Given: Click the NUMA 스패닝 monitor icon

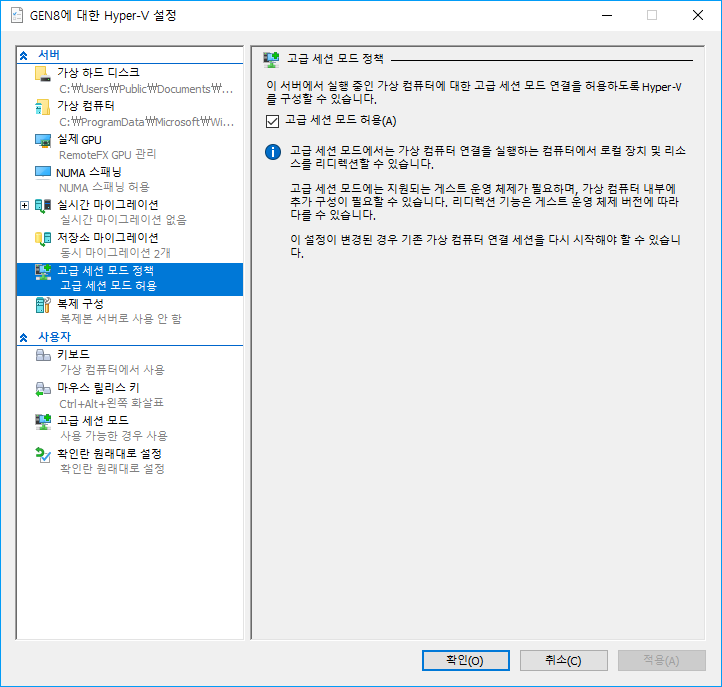Looking at the screenshot, I should click(x=43, y=173).
